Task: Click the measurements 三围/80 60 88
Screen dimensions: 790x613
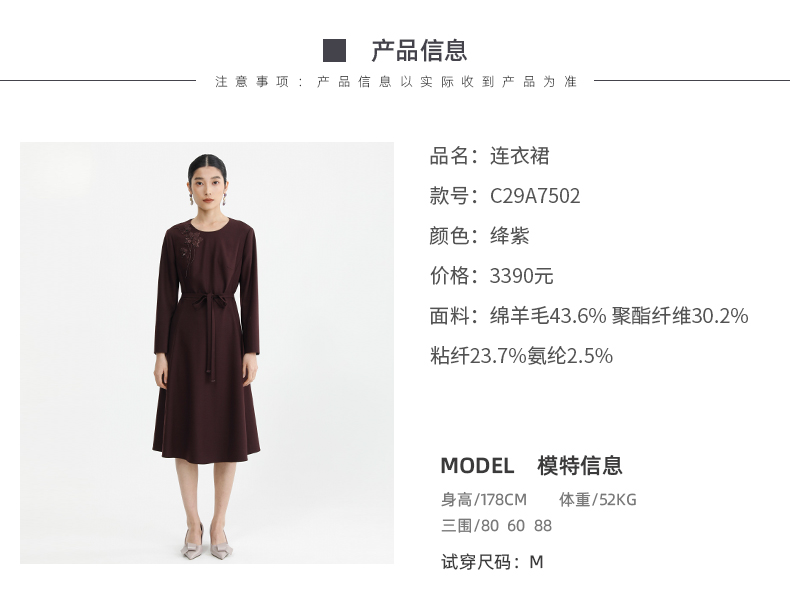Action: tap(497, 526)
